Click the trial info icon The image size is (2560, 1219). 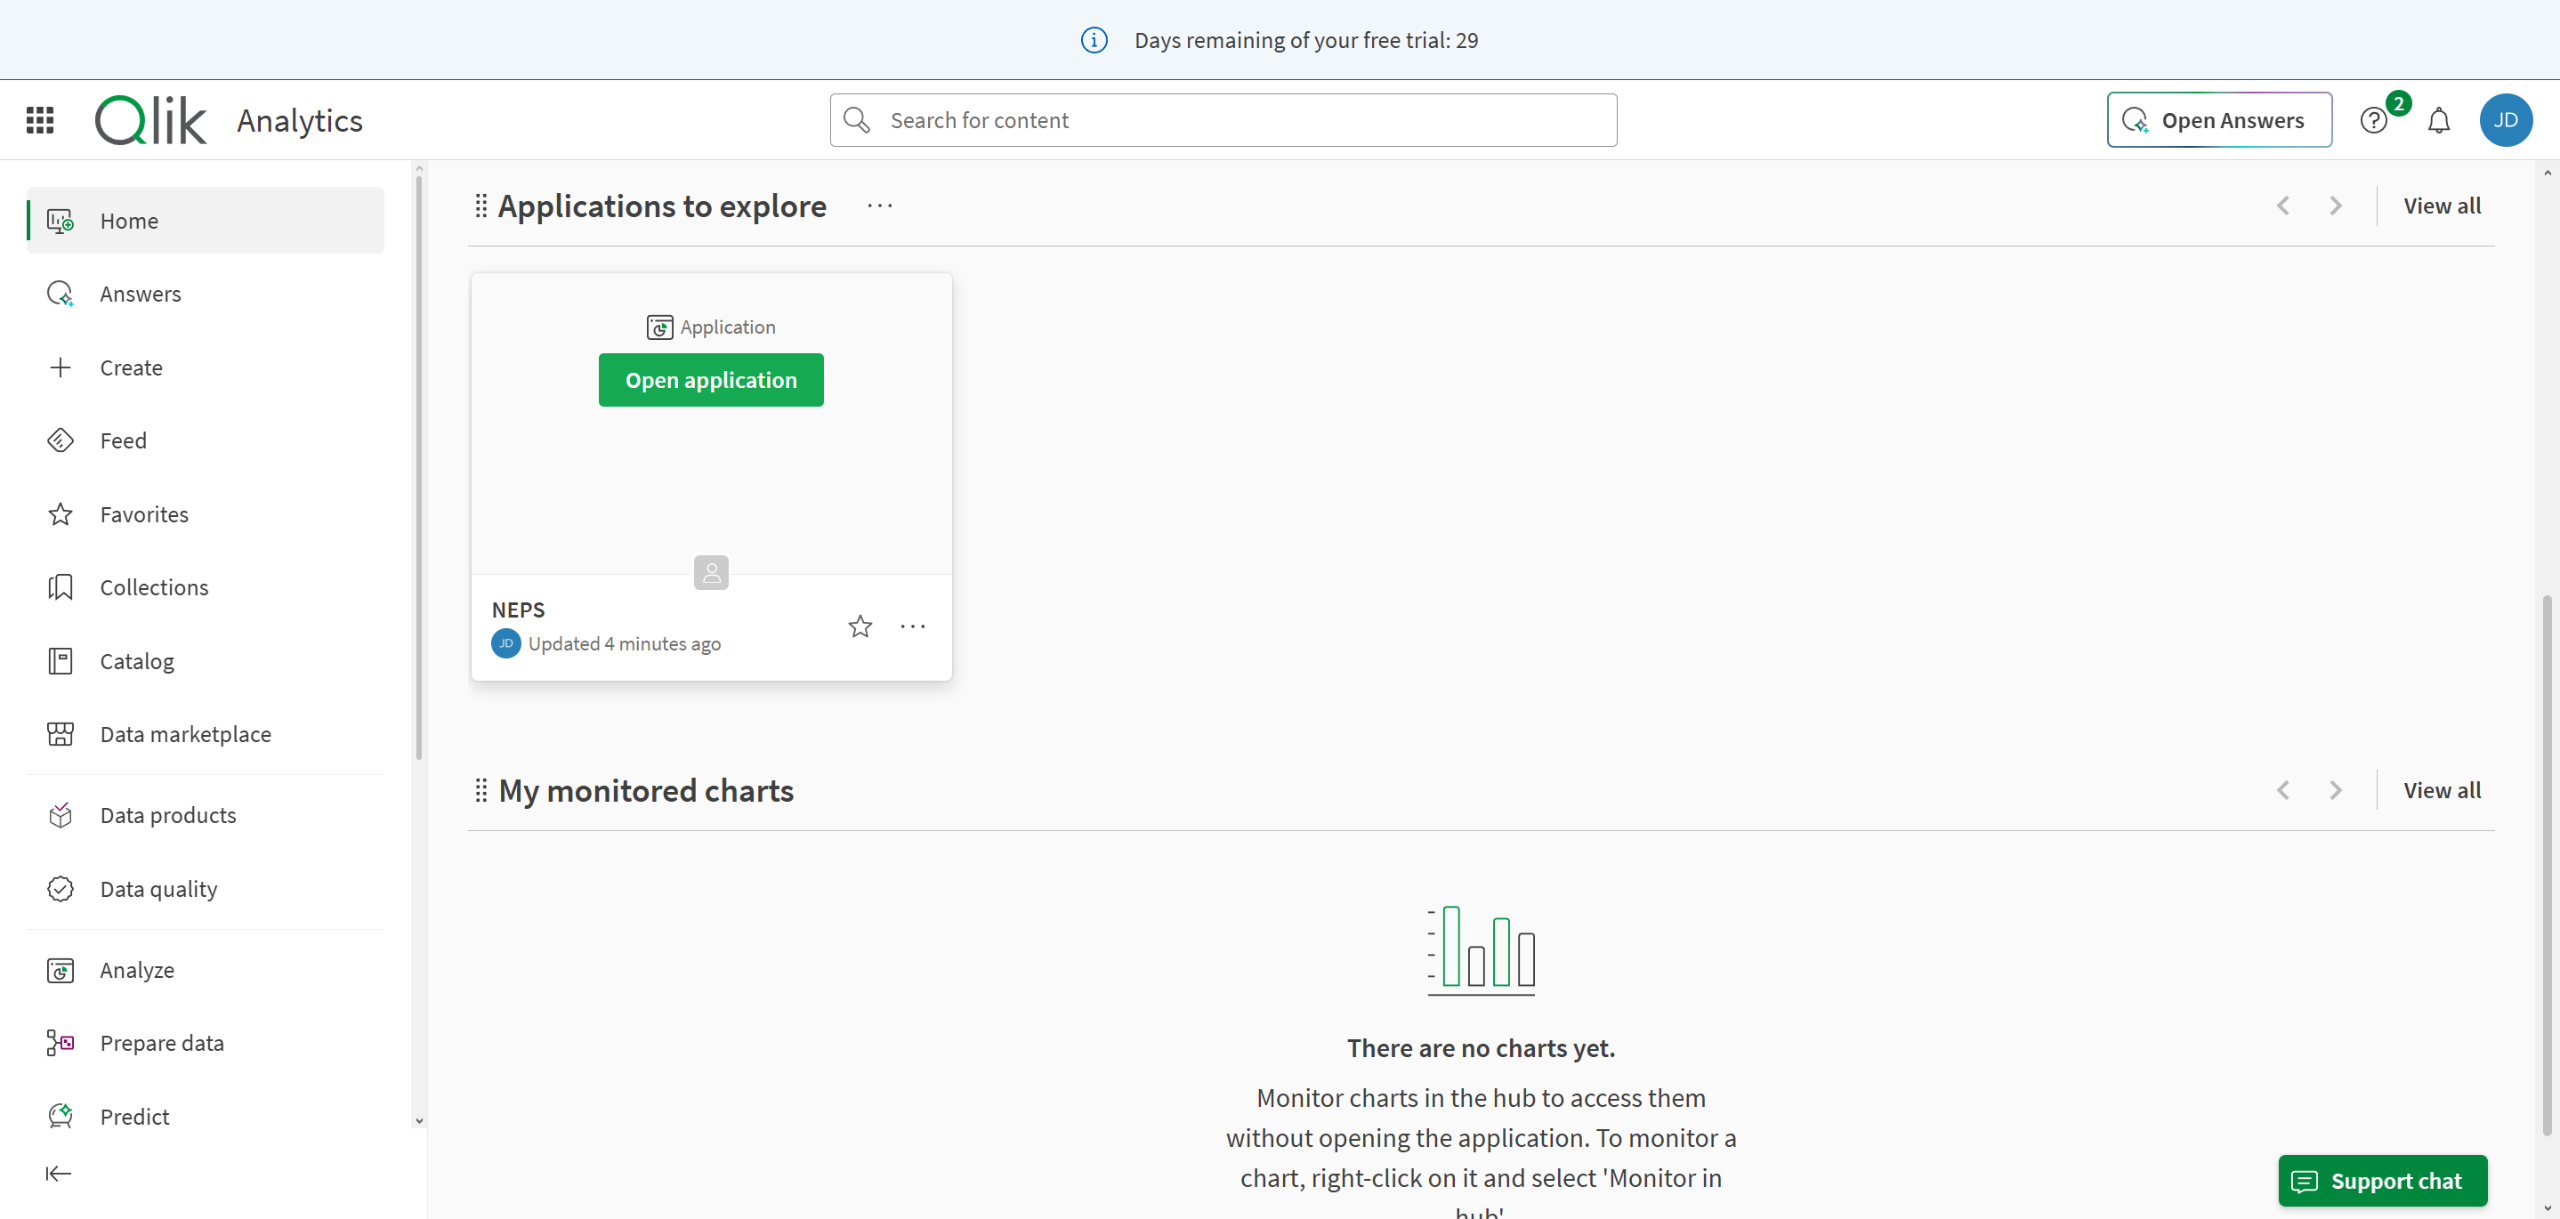pyautogui.click(x=1094, y=40)
